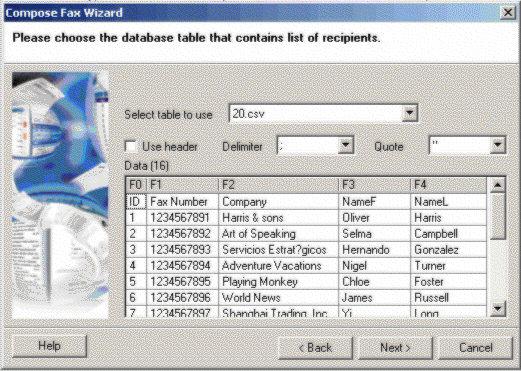Click the scroll down arrow in data grid
This screenshot has width=521, height=371.
click(x=497, y=309)
